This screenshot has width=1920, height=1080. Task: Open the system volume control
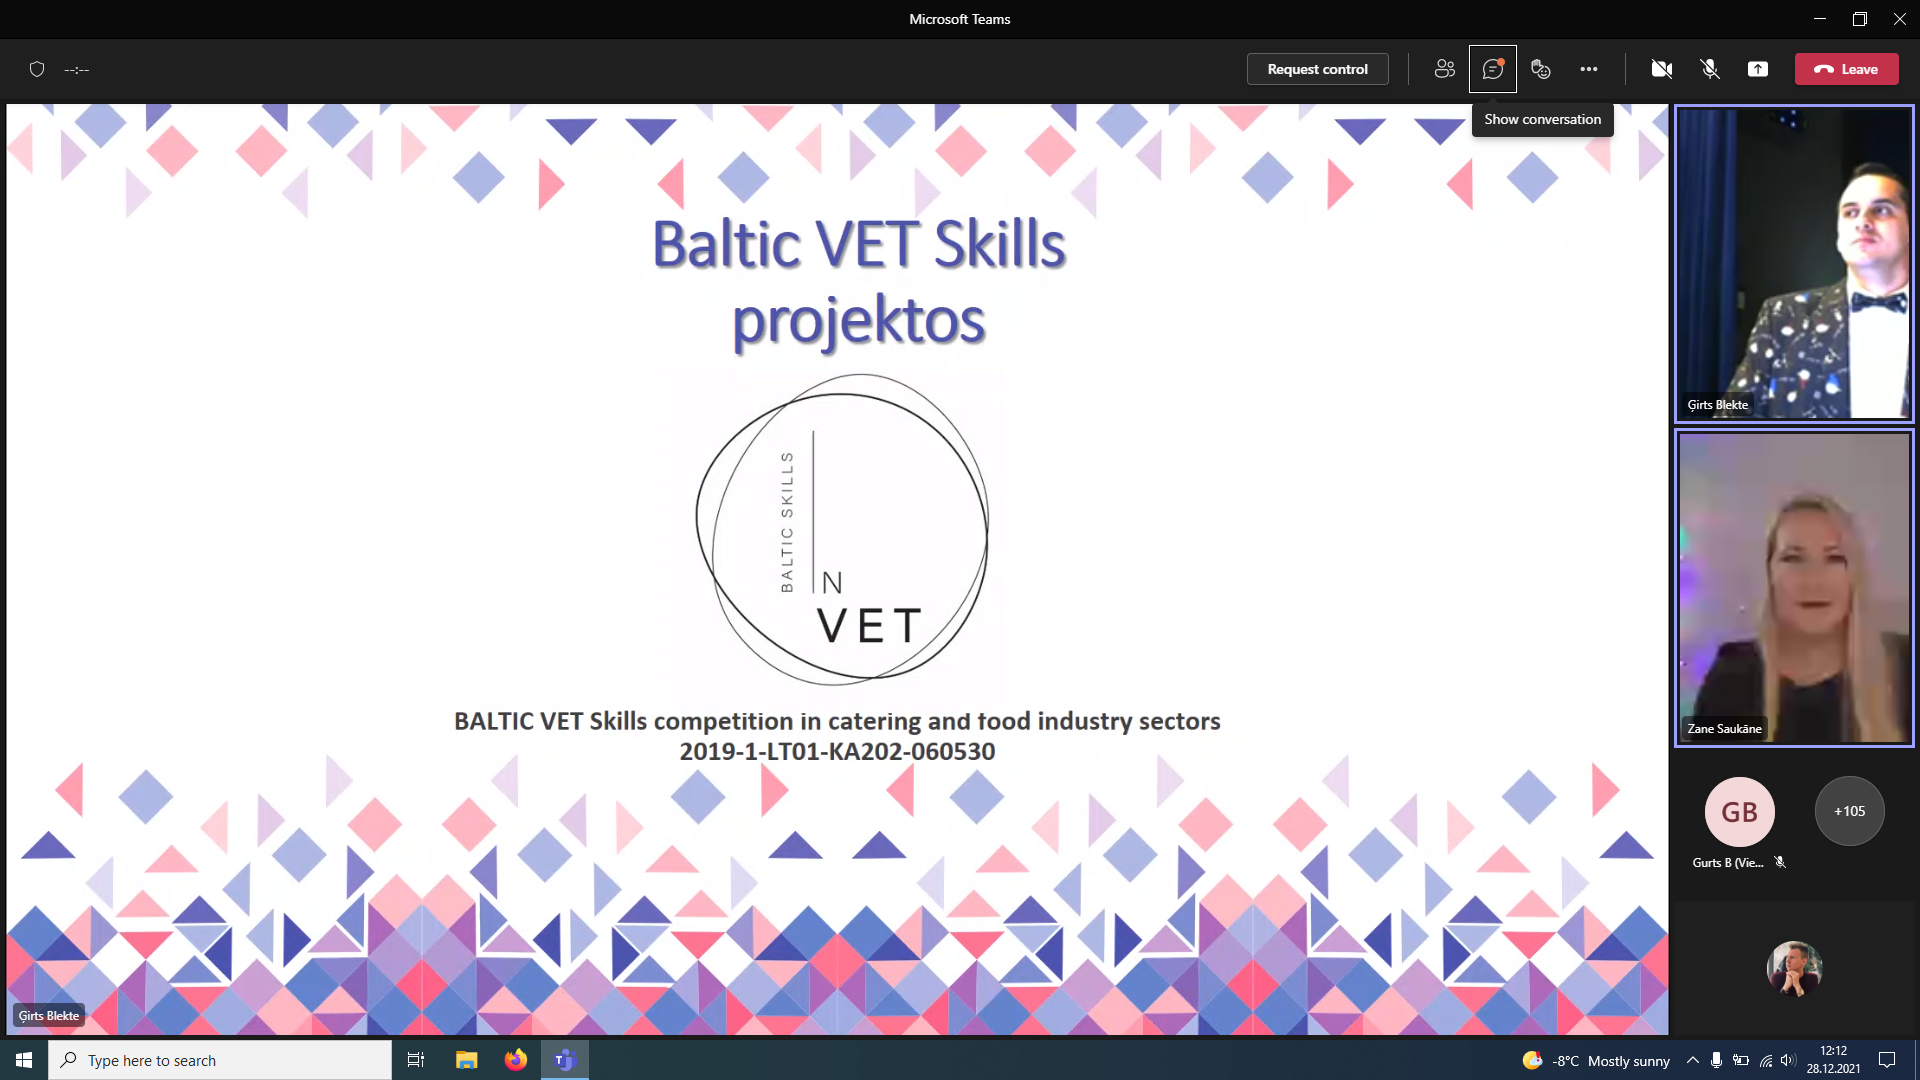(x=1788, y=1060)
